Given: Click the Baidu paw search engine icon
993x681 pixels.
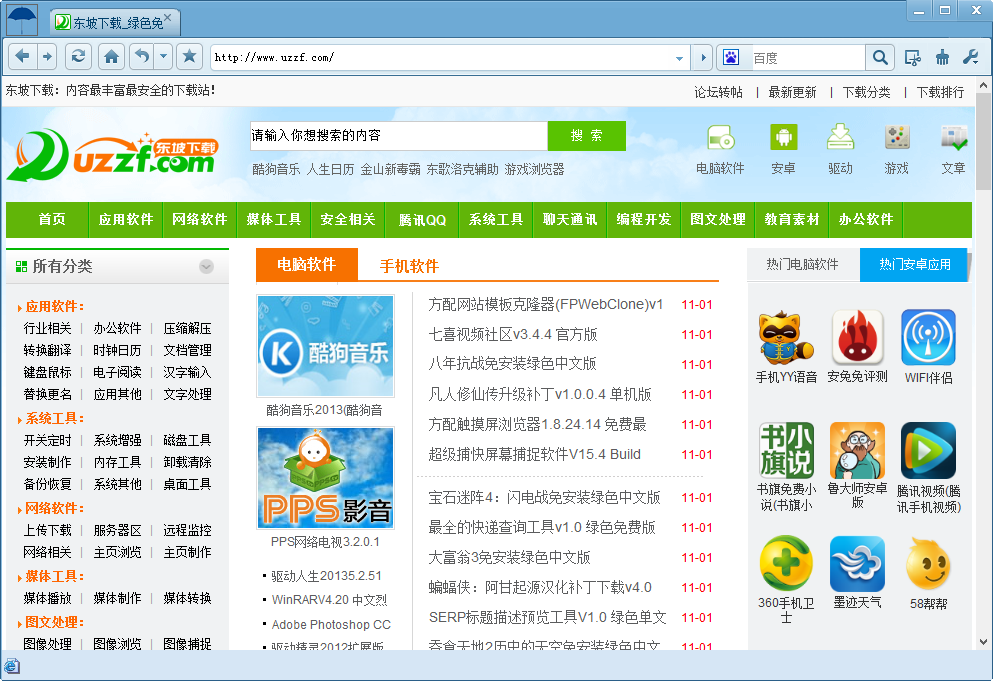Looking at the screenshot, I should [x=731, y=58].
